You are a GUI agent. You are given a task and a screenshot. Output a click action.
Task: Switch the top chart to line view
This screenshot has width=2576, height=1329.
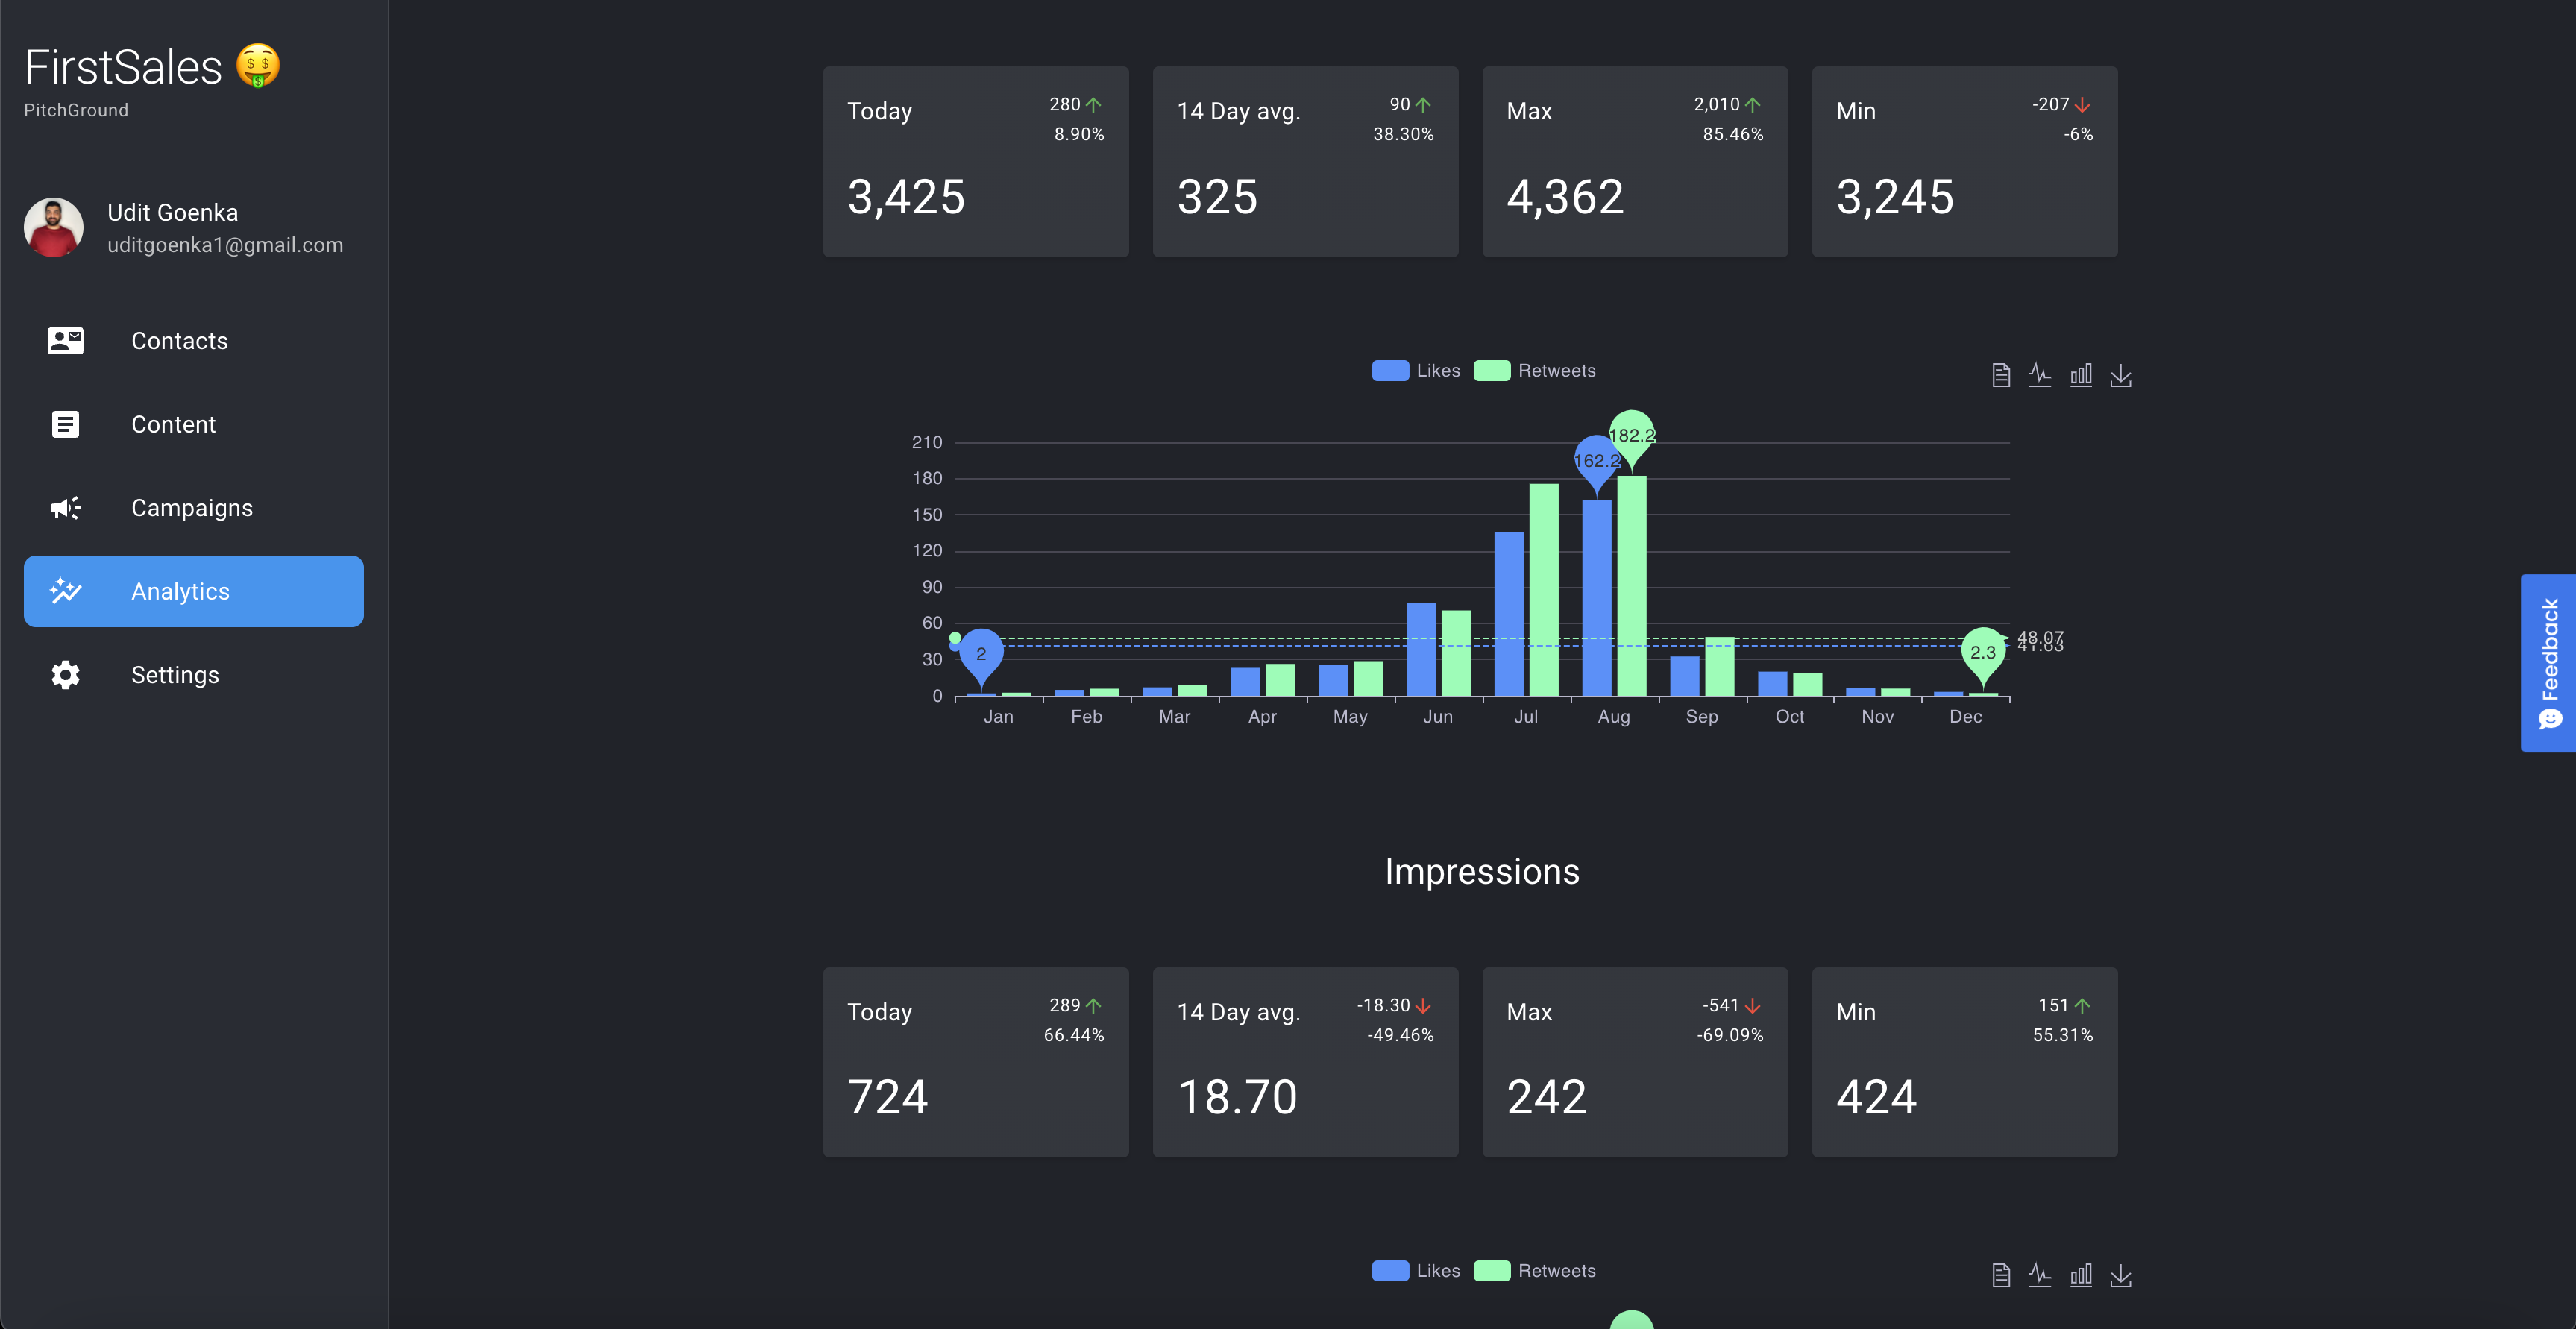pyautogui.click(x=2041, y=375)
